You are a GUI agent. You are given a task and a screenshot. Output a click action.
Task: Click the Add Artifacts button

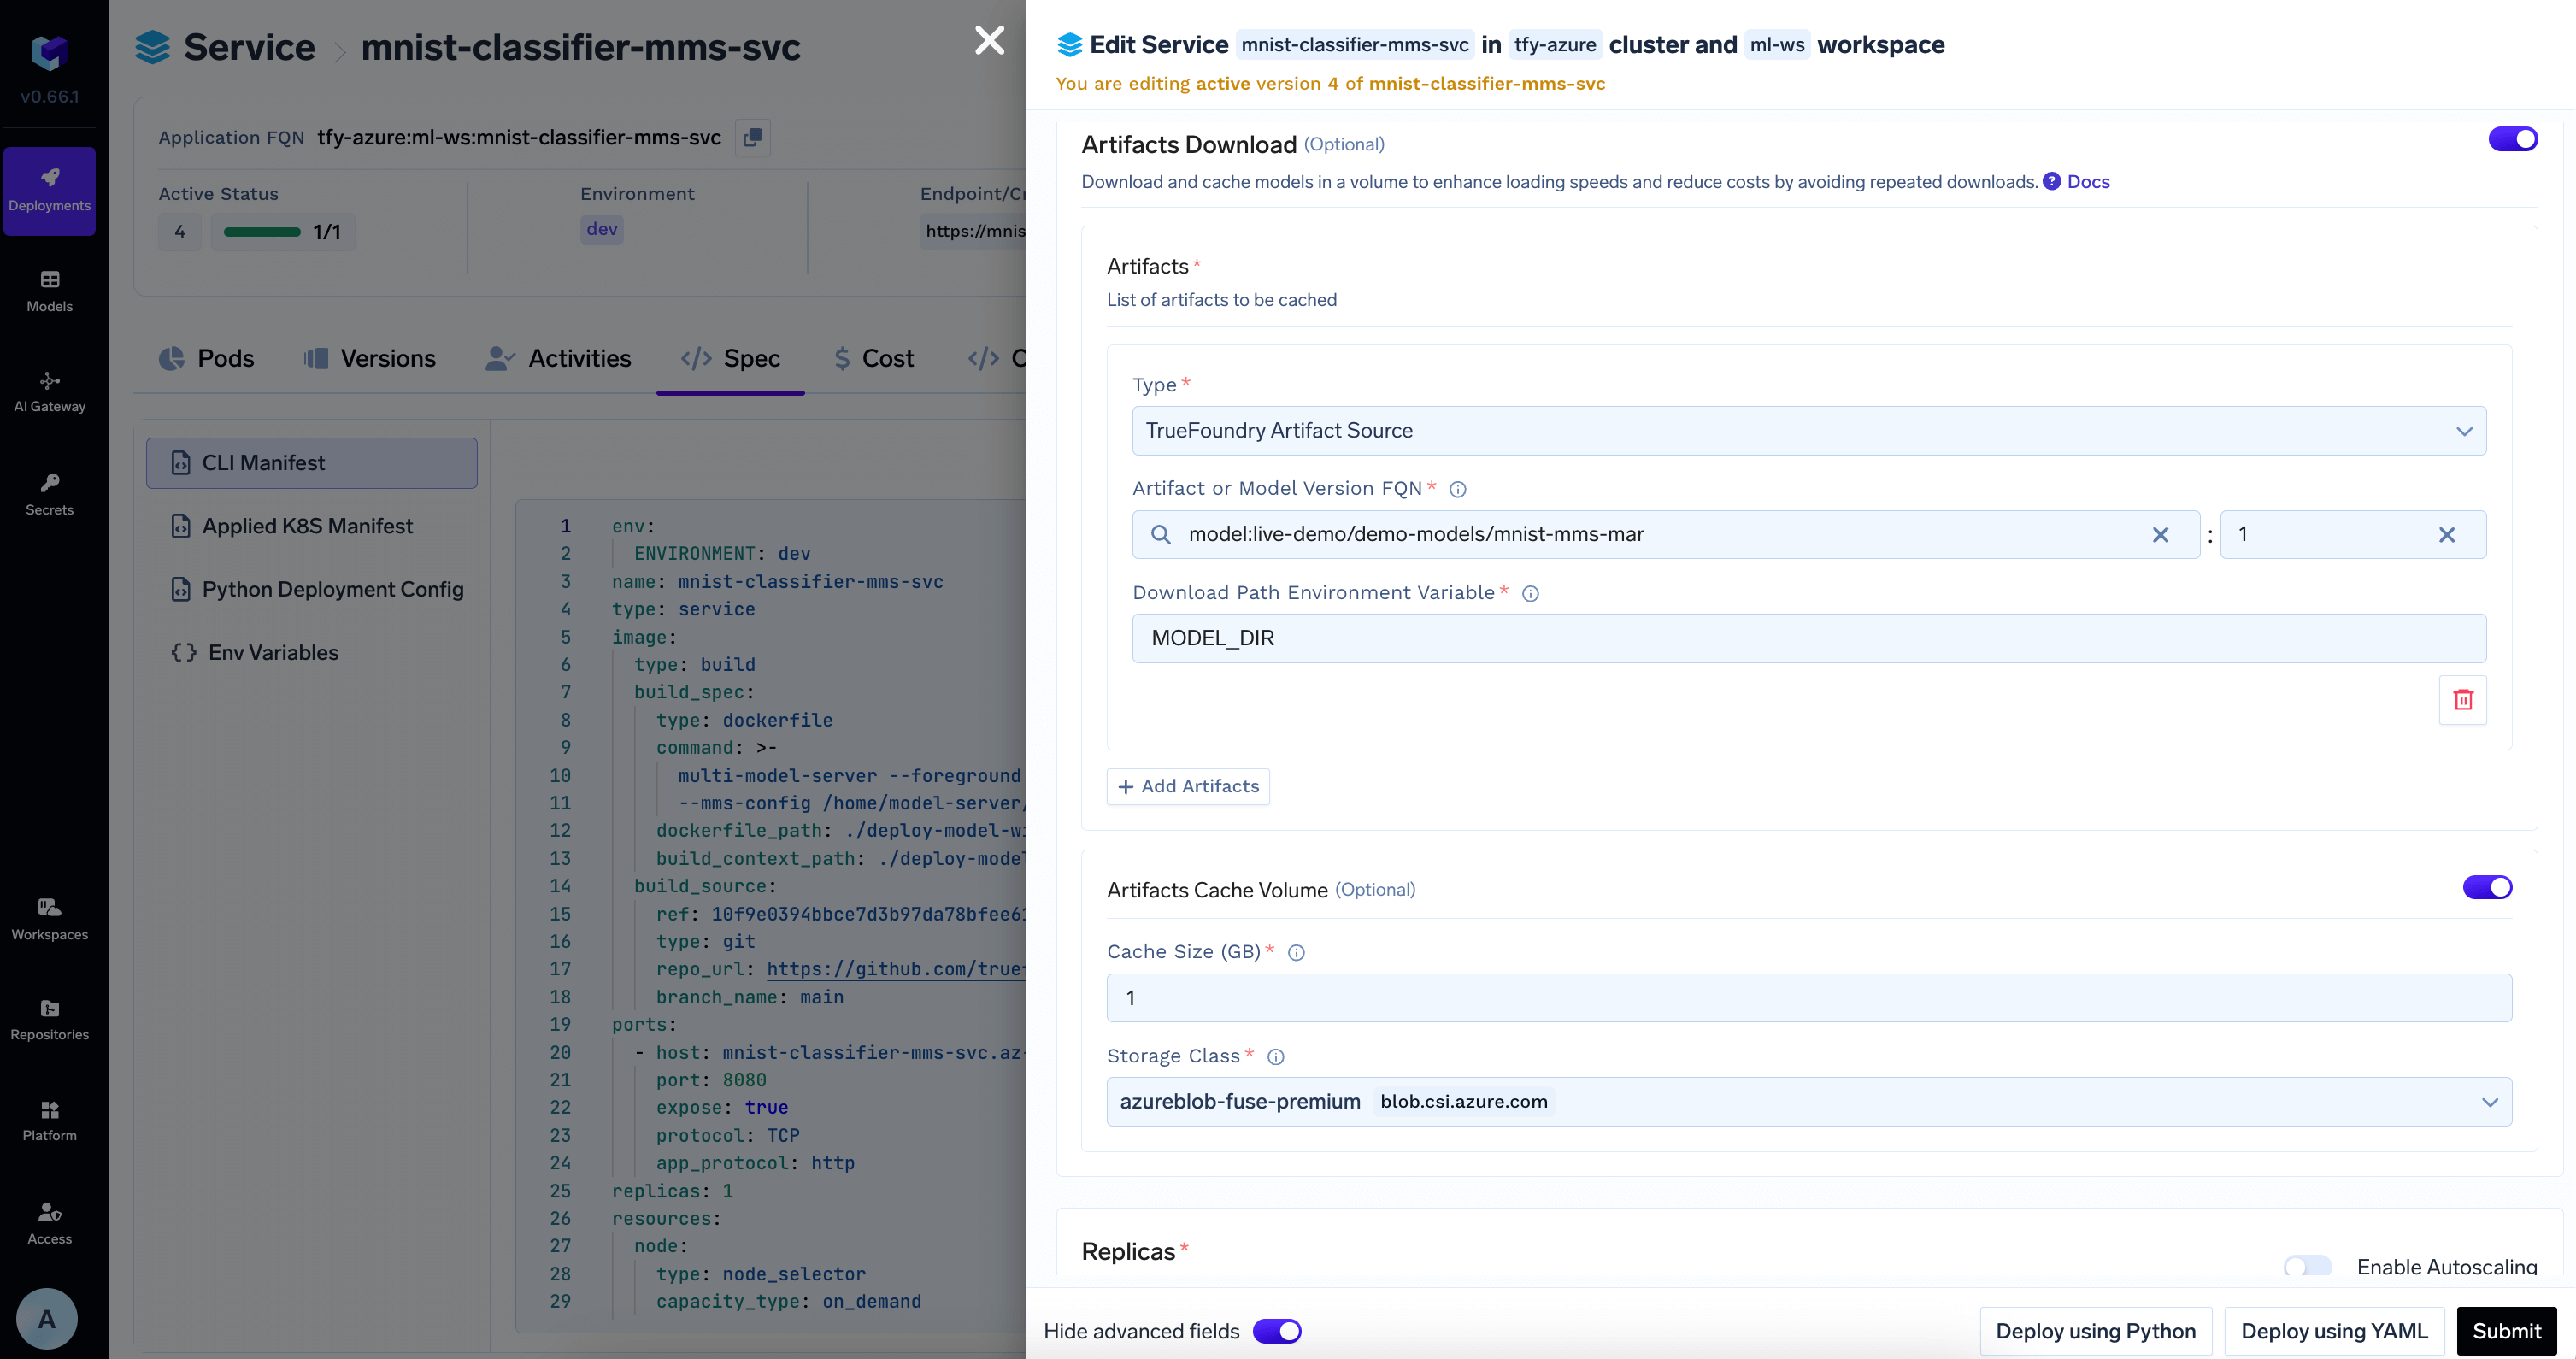click(x=1187, y=787)
